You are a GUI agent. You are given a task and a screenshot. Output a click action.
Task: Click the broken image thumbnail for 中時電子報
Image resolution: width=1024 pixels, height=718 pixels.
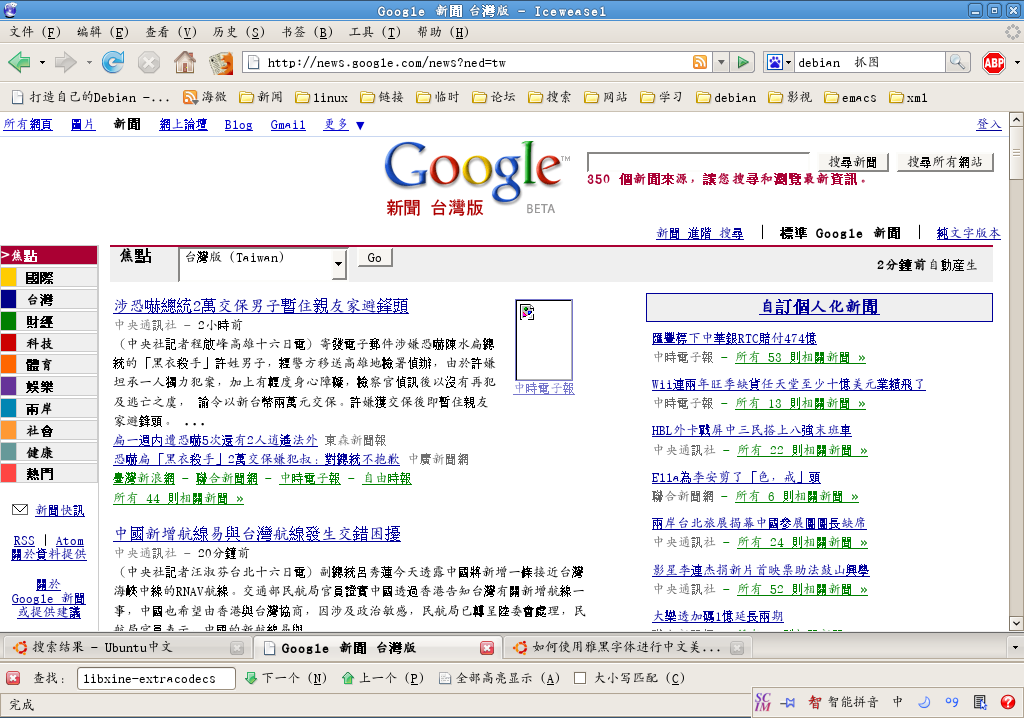[x=544, y=338]
